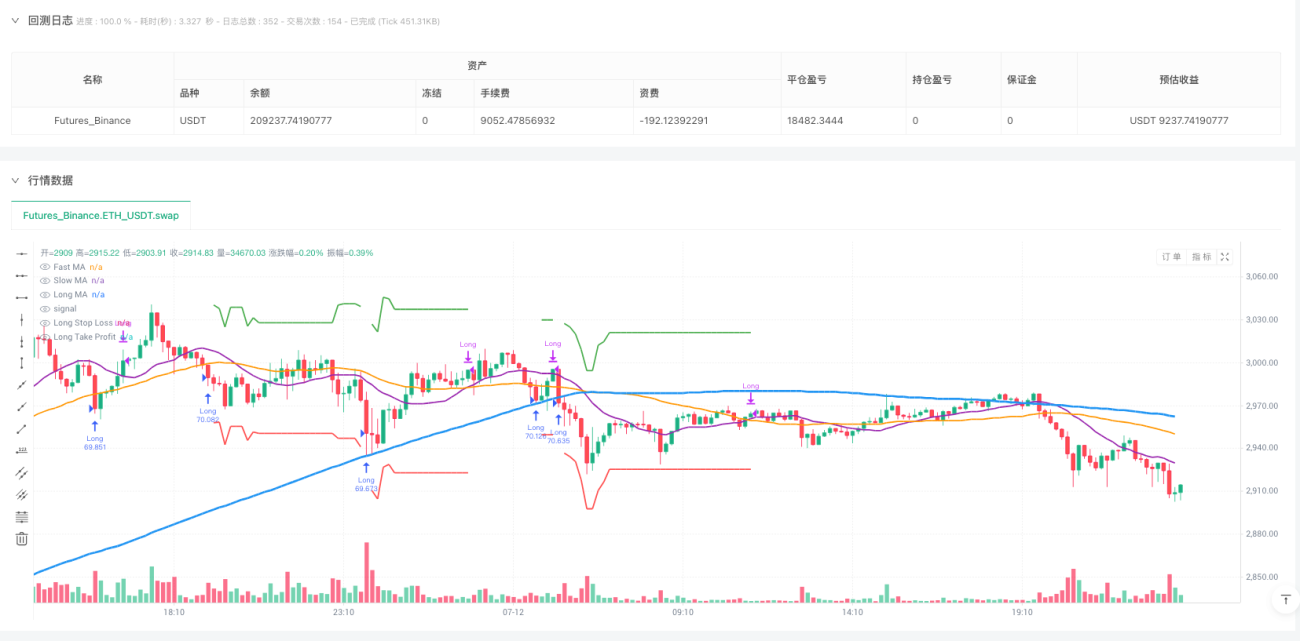1300x641 pixels.
Task: Select the Futures_Binance.ETH_USDT.swap tab
Action: (x=100, y=215)
